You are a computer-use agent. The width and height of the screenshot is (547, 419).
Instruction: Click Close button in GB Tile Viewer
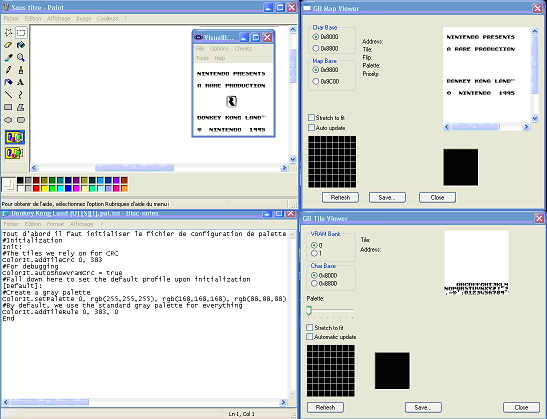521,407
